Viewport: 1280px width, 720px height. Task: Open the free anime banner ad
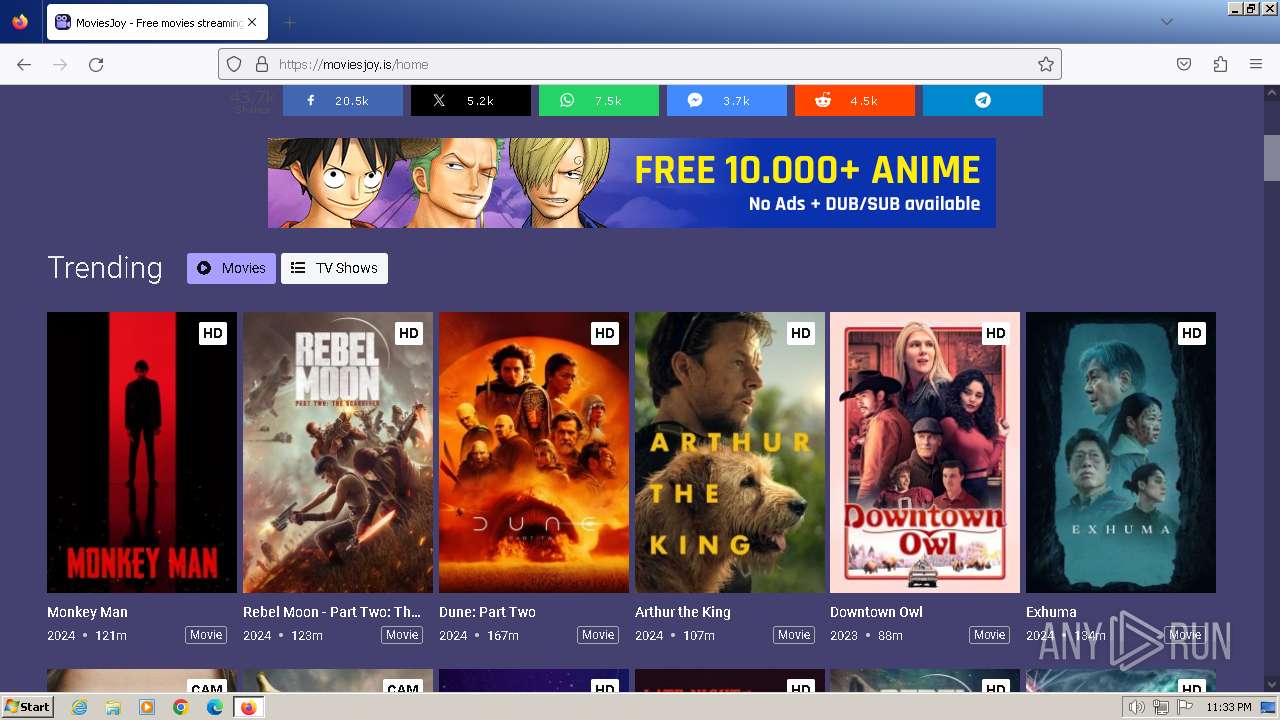[x=631, y=183]
